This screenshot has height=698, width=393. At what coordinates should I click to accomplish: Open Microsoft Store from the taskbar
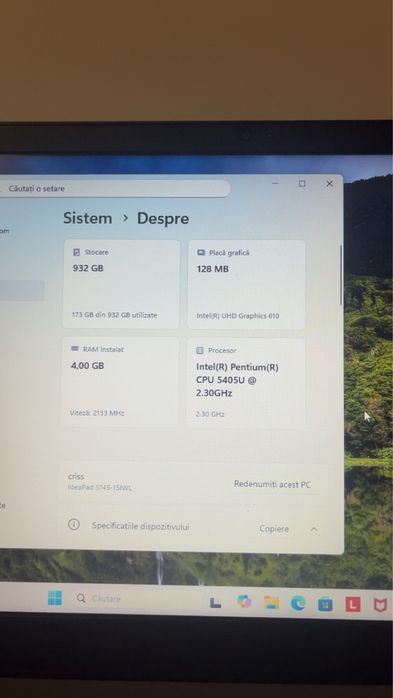[x=325, y=604]
